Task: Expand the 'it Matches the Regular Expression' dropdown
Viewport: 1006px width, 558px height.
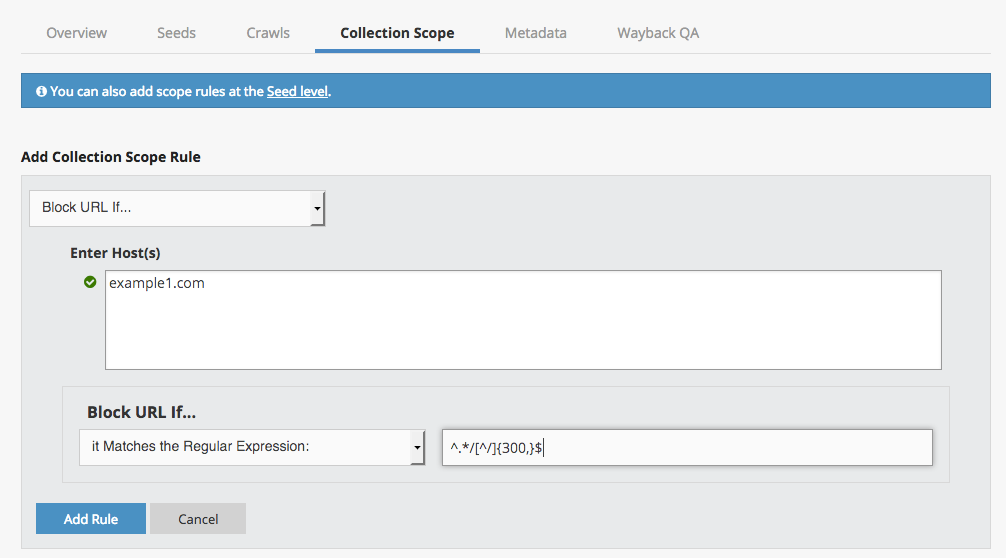Action: pyautogui.click(x=245, y=447)
